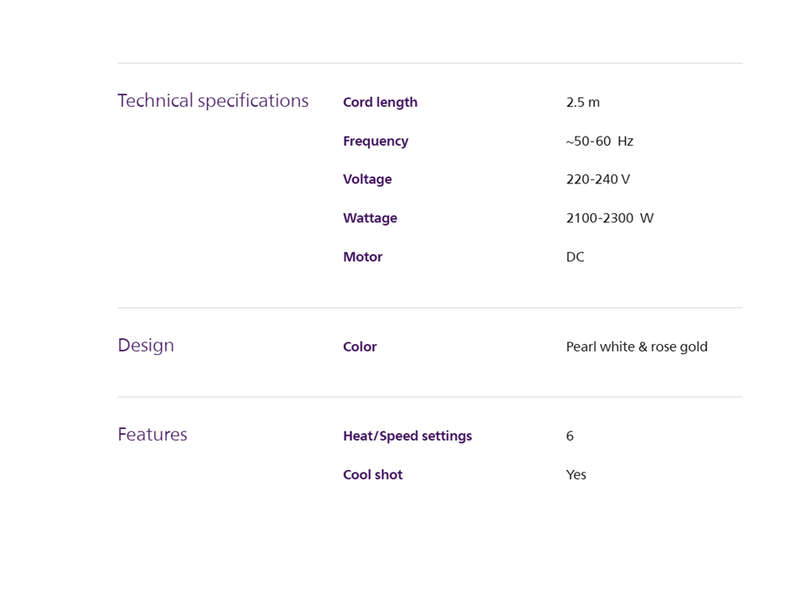Select the Wattage label
The height and width of the screenshot is (600, 800).
(370, 218)
